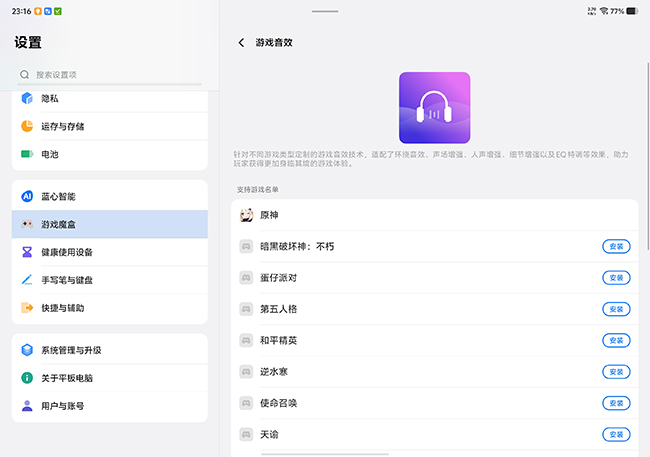Tap the 健康使用设备 hourglass icon
650x457 pixels.
27,253
